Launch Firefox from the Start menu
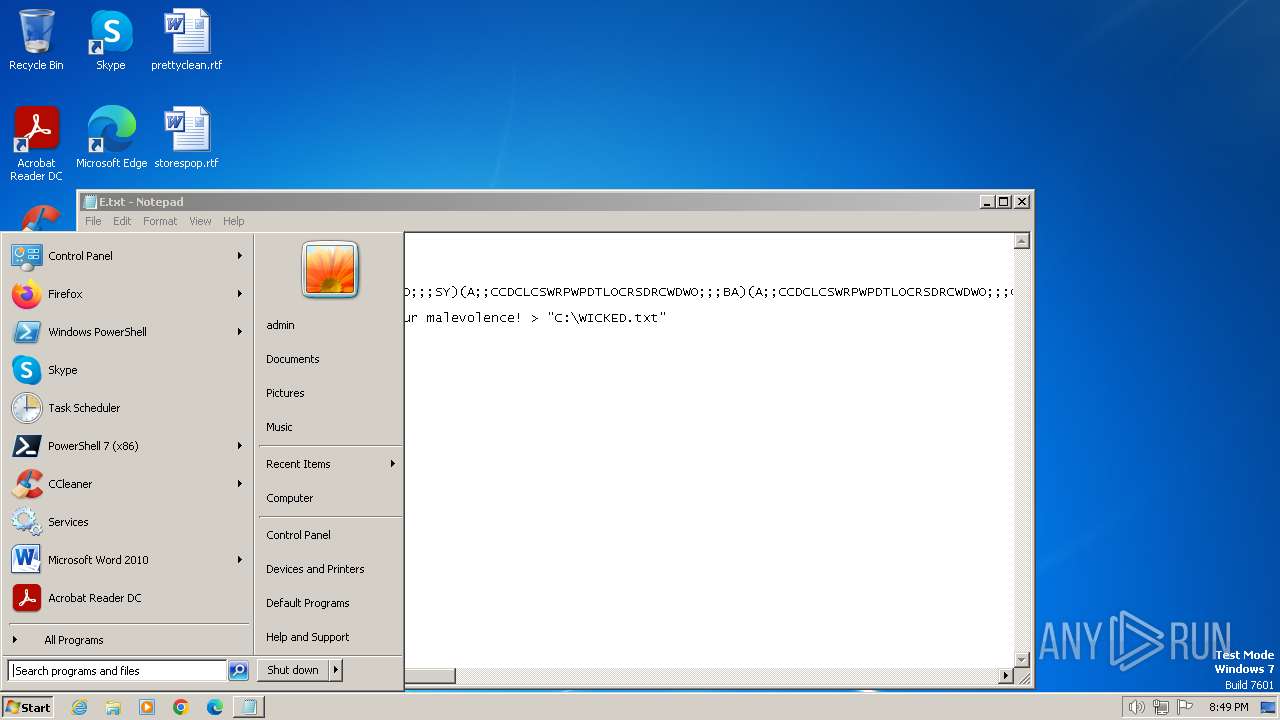The image size is (1280, 720). [x=127, y=294]
